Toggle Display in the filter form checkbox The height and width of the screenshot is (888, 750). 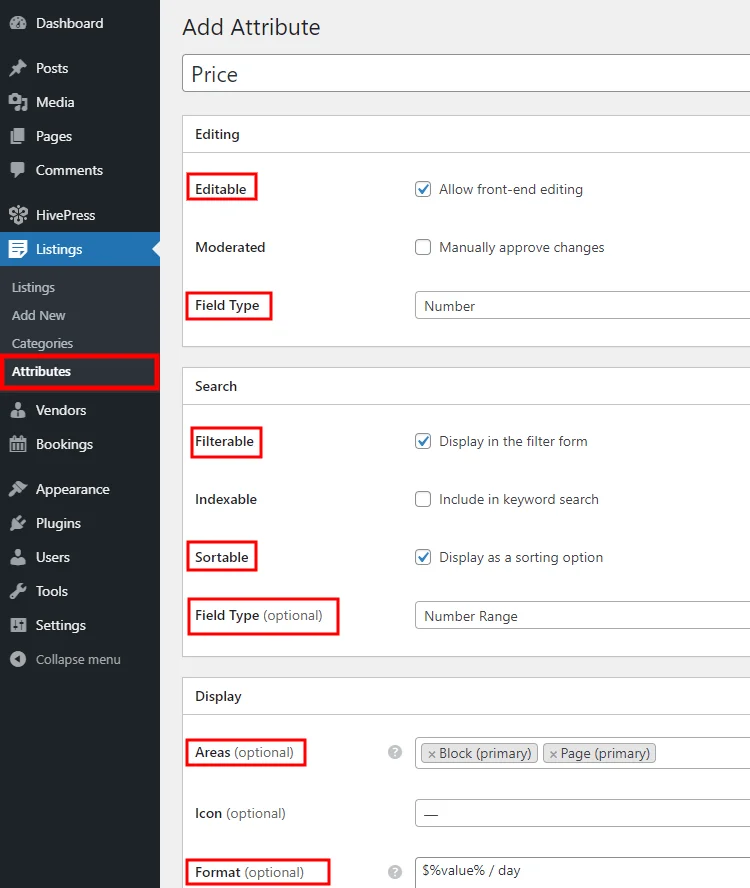pos(423,441)
